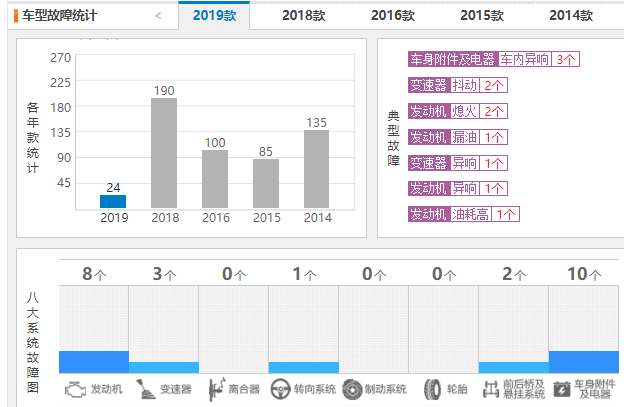Click the 1个 count above steering column
The width and height of the screenshot is (624, 407).
[304, 274]
